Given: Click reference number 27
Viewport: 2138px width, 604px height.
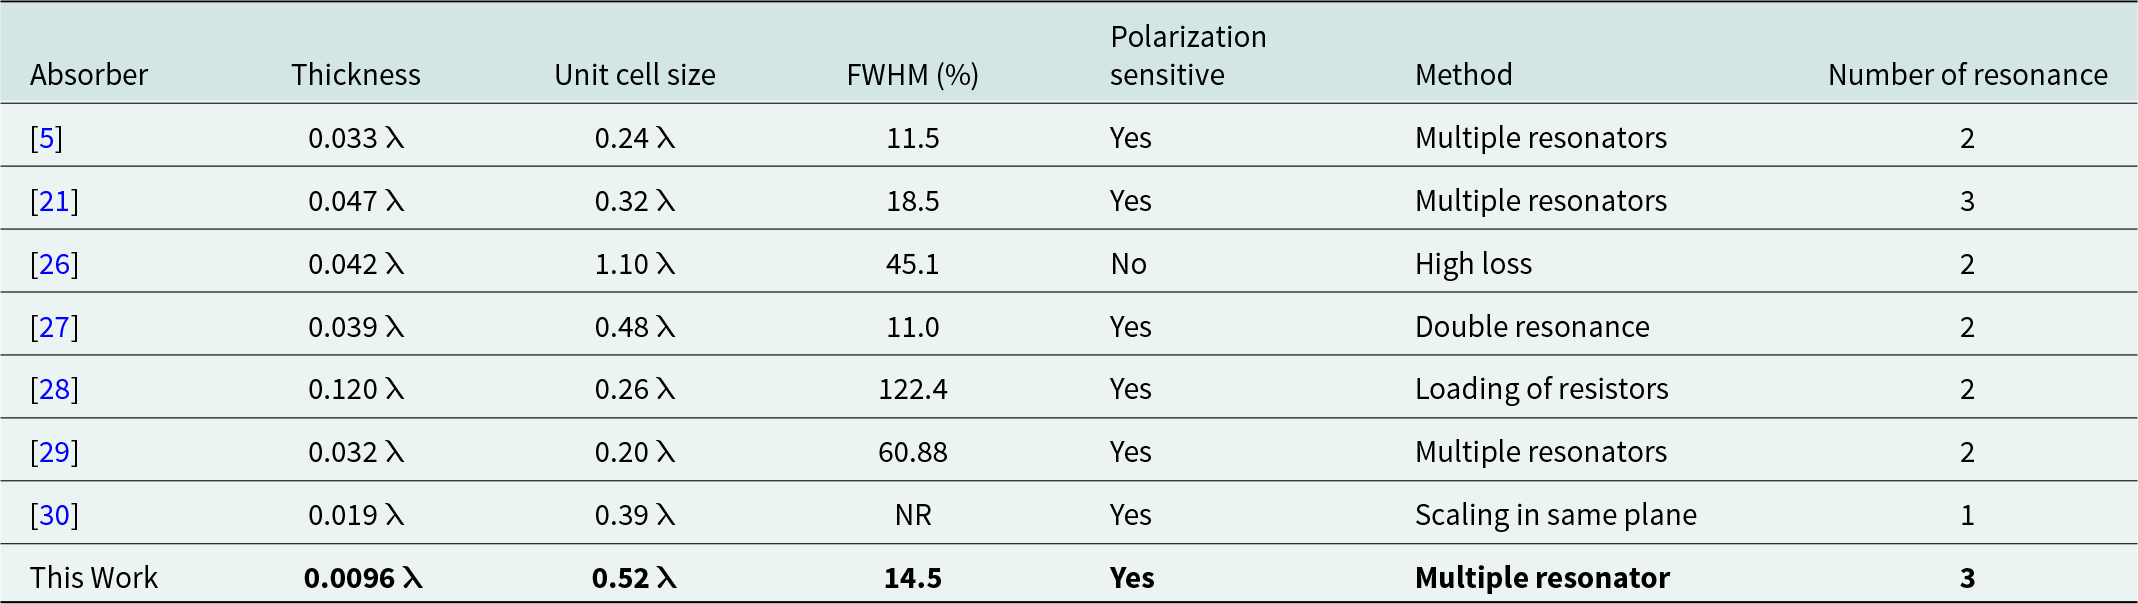Looking at the screenshot, I should pyautogui.click(x=54, y=327).
